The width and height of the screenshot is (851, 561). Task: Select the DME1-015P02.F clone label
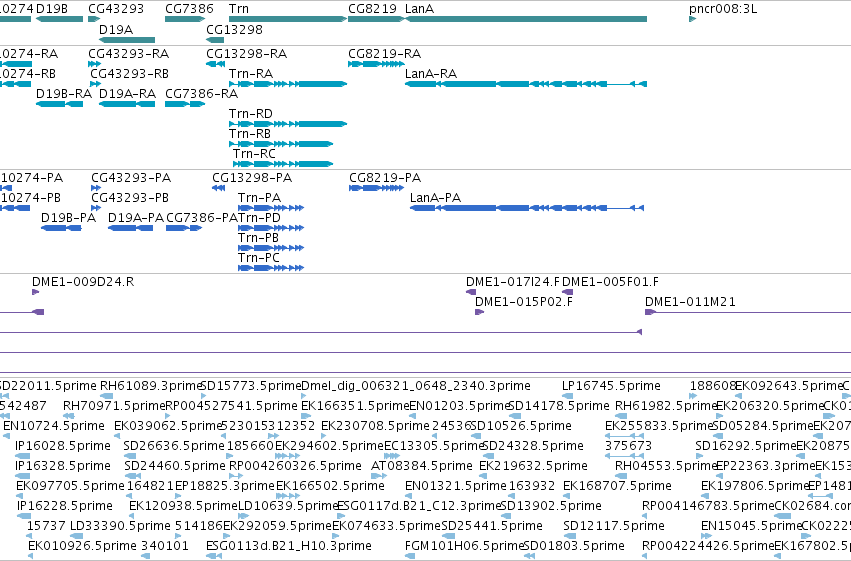tap(524, 302)
